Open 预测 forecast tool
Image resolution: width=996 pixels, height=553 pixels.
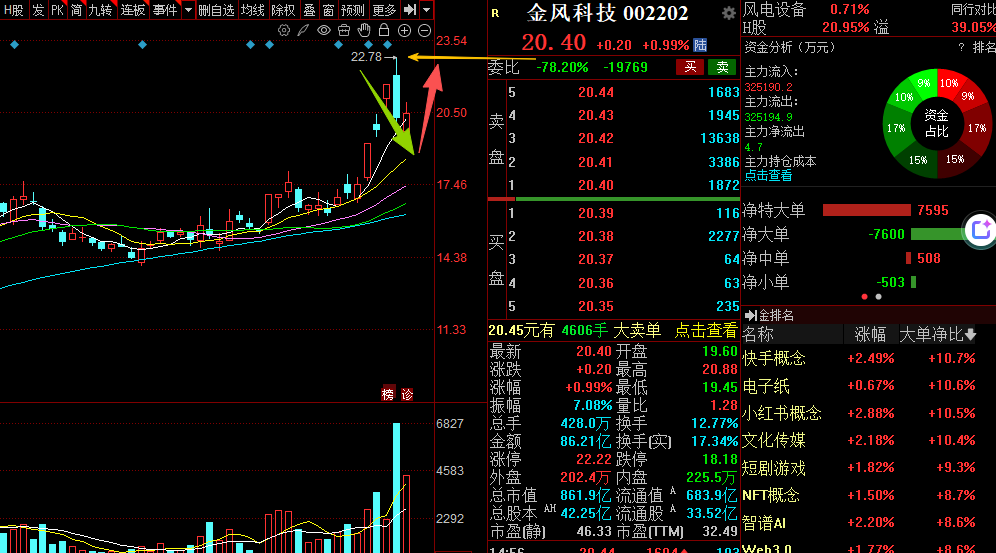click(353, 10)
